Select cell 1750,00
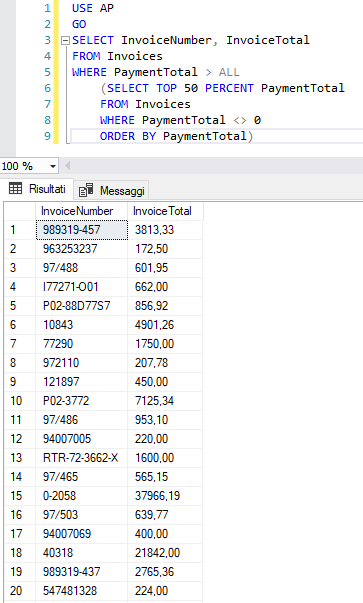Image resolution: width=363 pixels, height=603 pixels. (x=165, y=344)
